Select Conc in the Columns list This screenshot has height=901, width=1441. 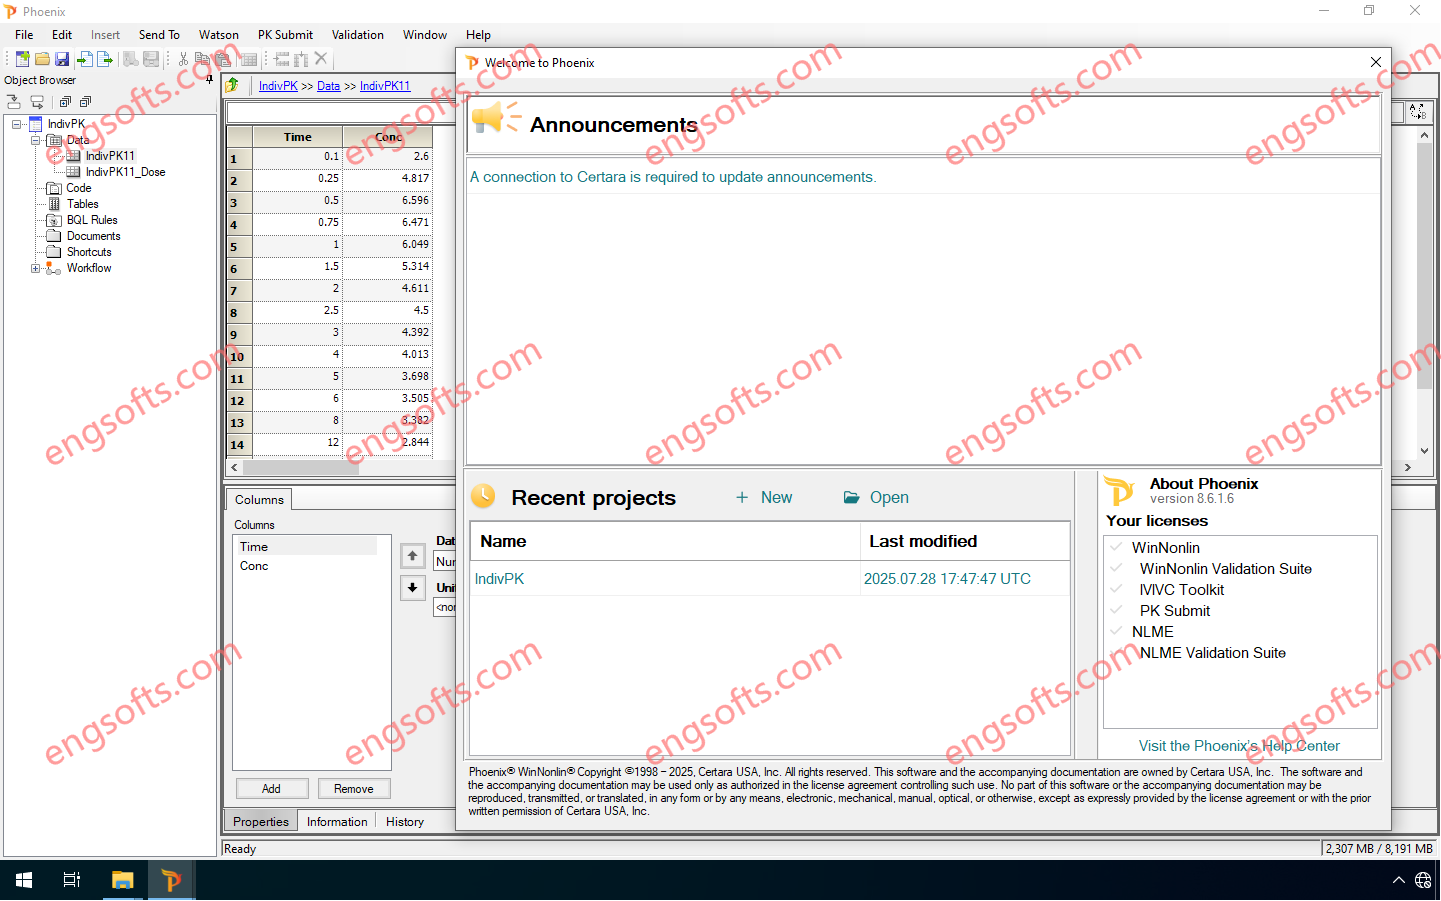pos(254,566)
